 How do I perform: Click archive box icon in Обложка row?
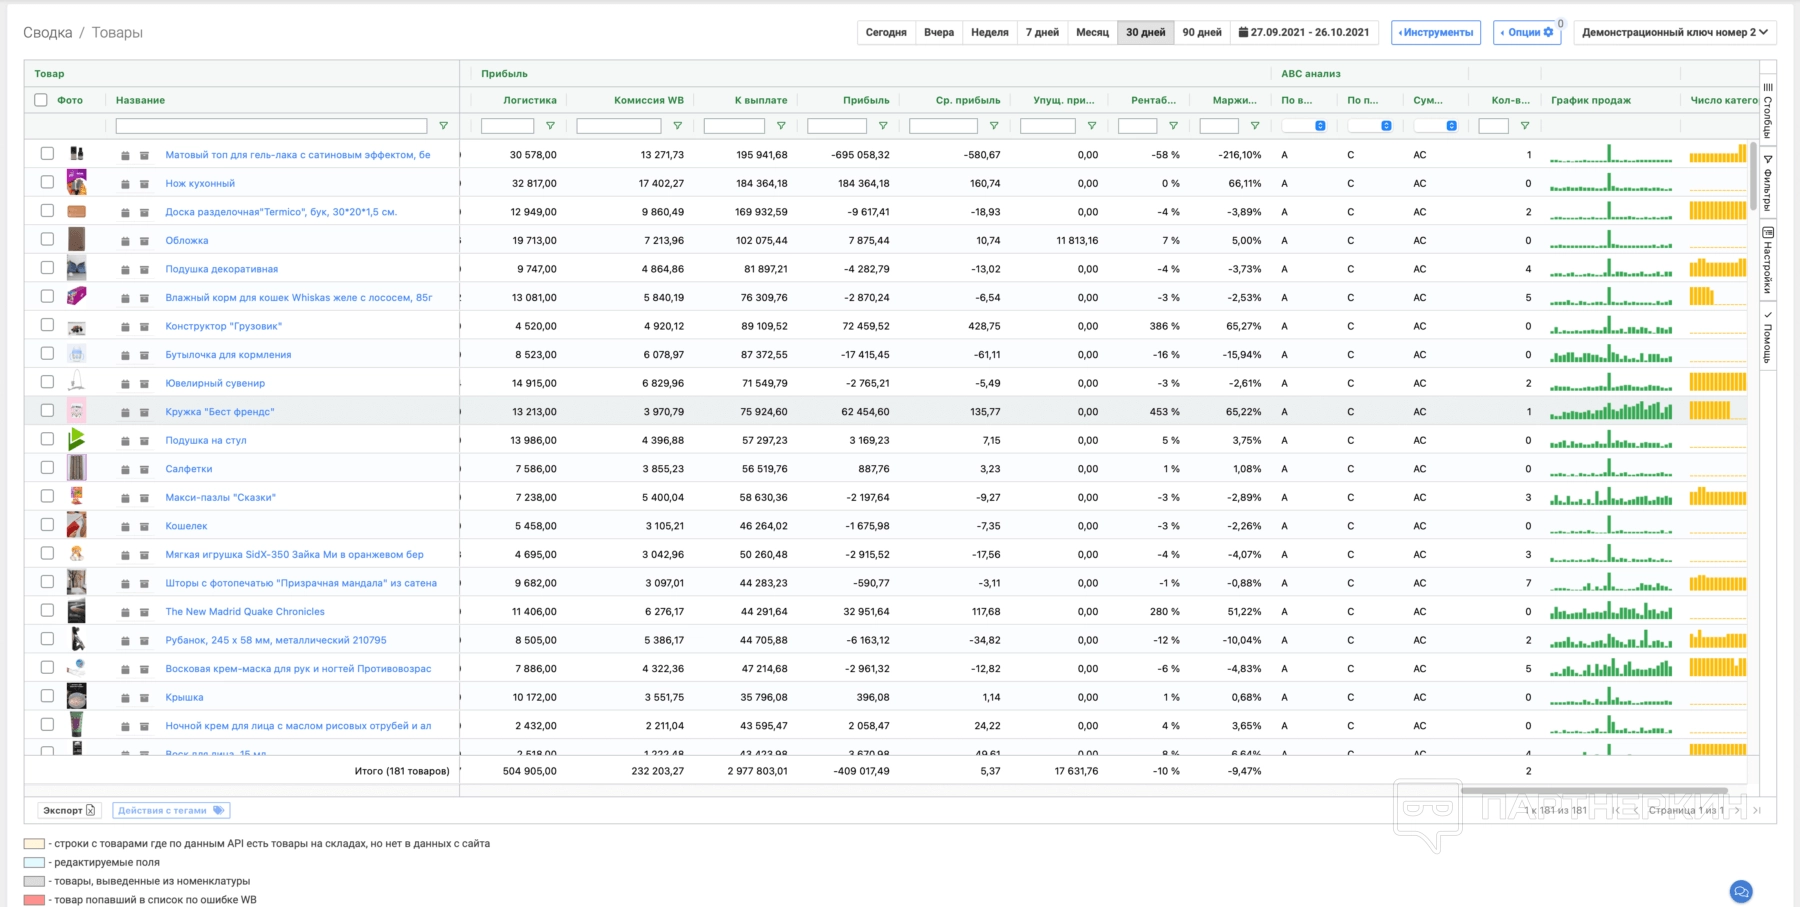pos(144,241)
